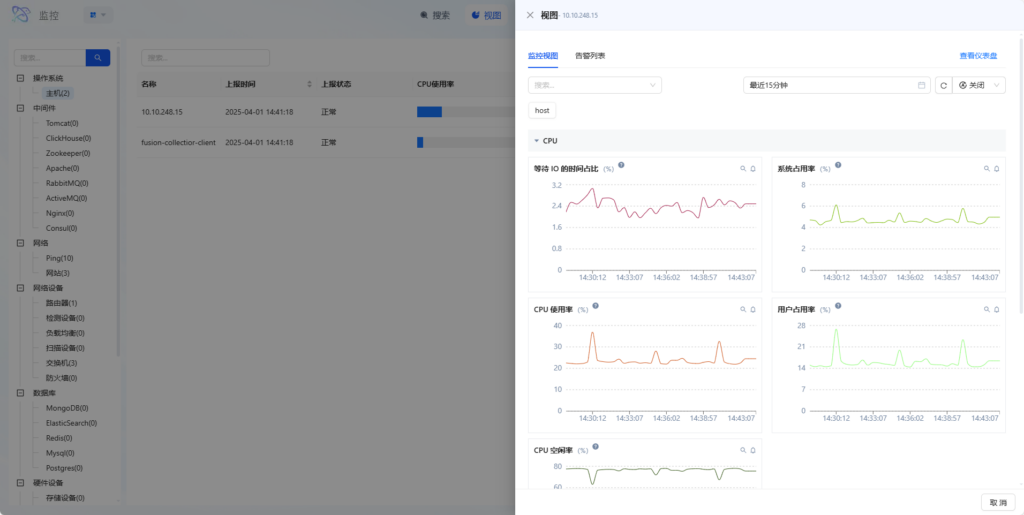Click CPU usage bar for fusion-collectior-client

[x=465, y=142]
